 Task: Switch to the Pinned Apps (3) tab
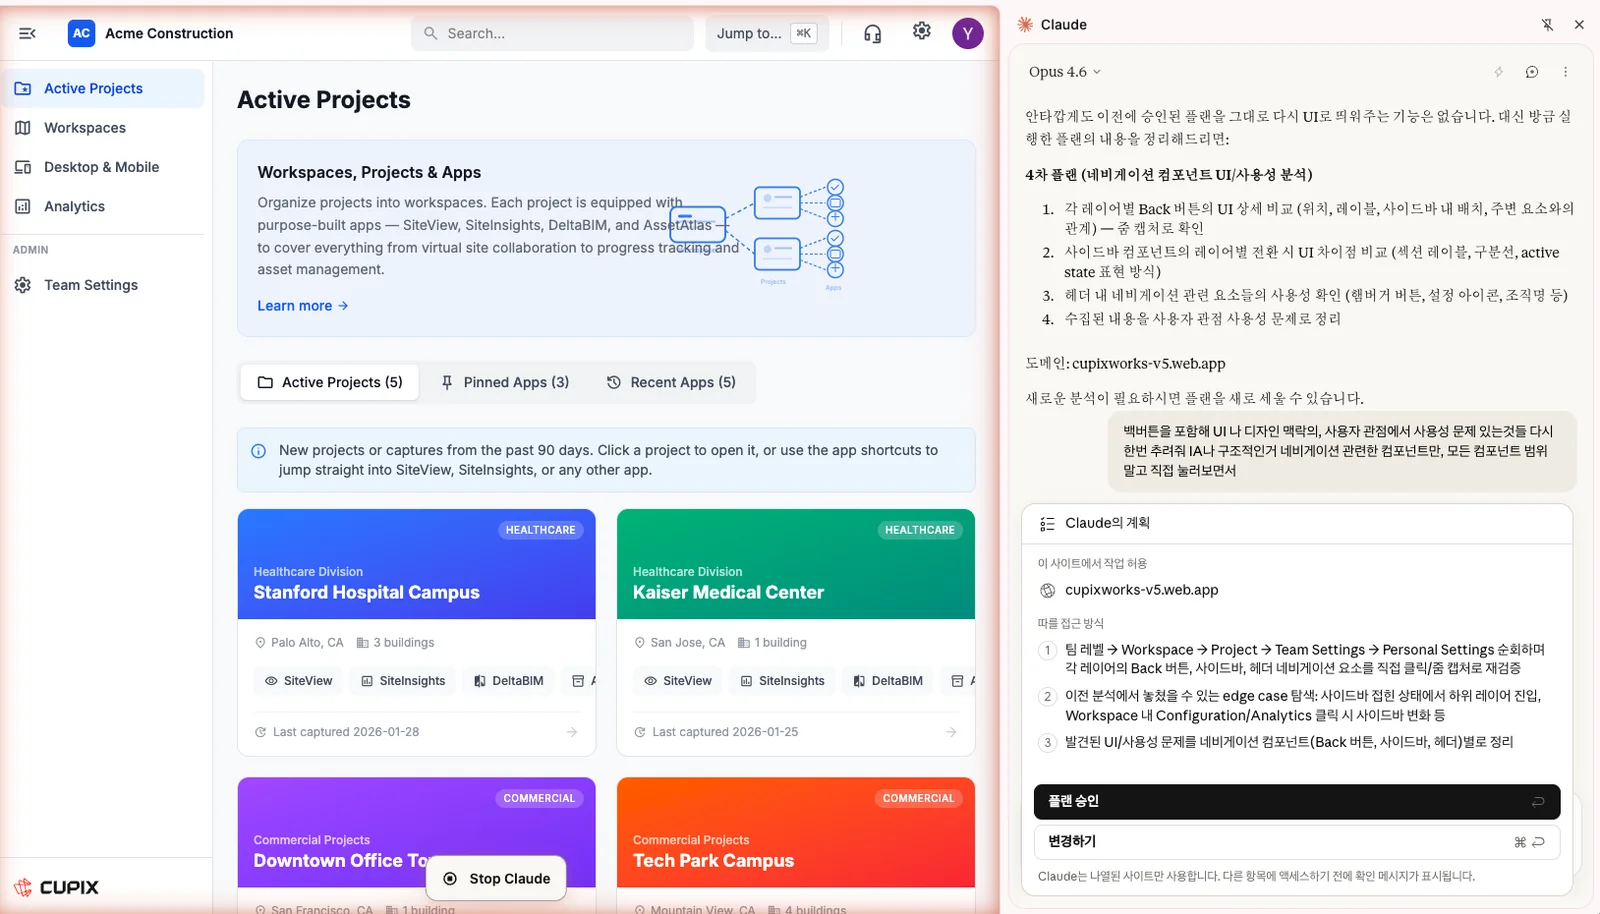(x=505, y=382)
